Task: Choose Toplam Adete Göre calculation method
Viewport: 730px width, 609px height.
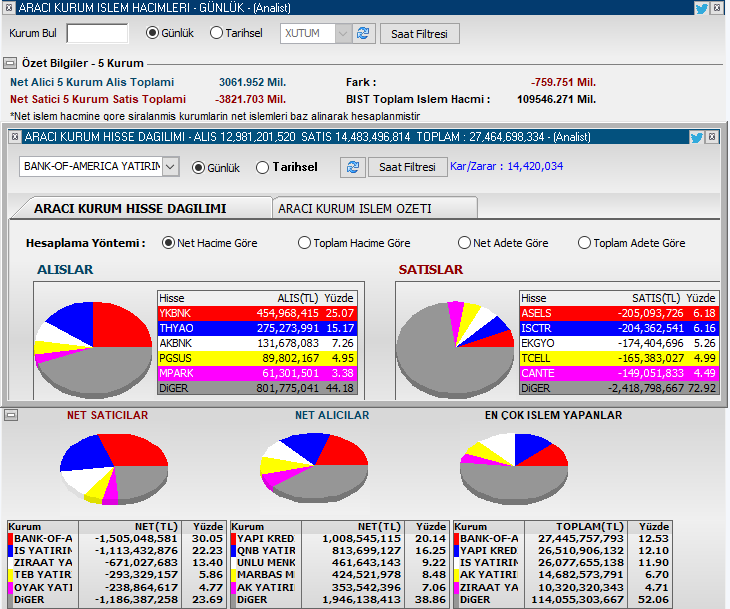Action: [x=584, y=243]
